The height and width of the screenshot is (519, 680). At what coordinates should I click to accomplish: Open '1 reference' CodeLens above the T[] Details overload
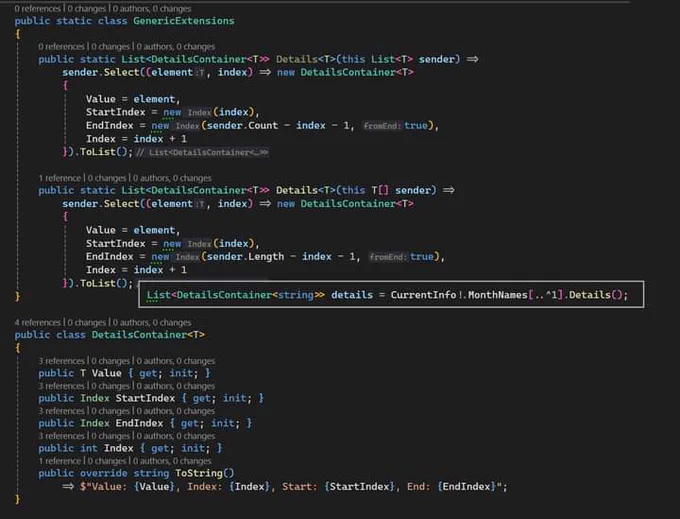[x=59, y=178]
